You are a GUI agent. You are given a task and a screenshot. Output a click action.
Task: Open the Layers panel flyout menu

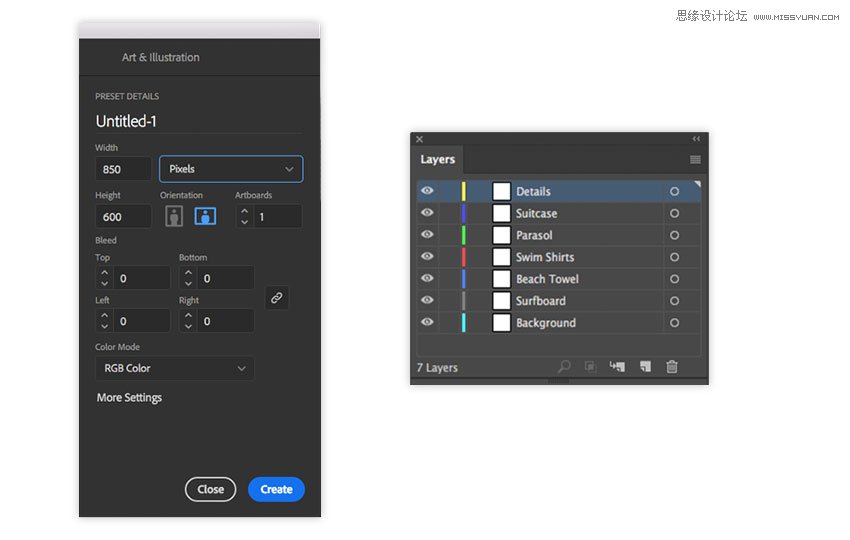tap(695, 160)
